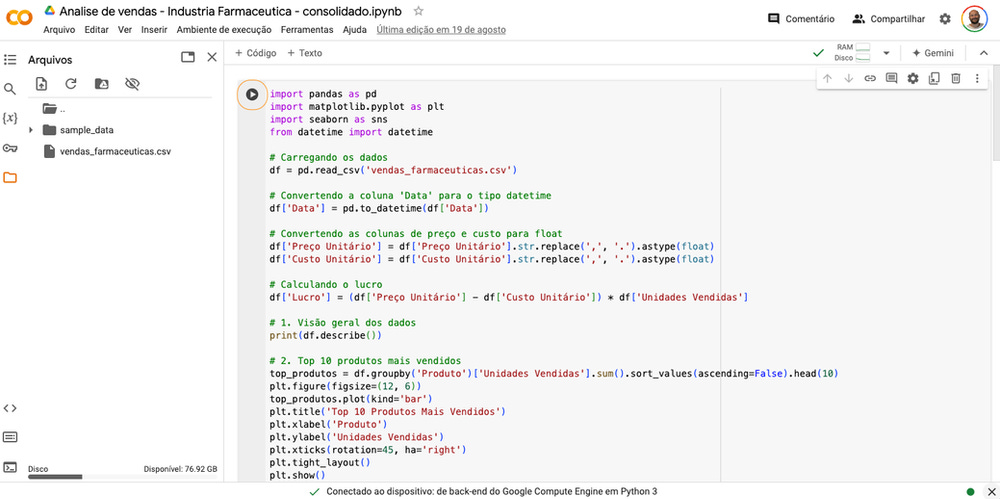Copy link to cell icon
Image resolution: width=1000 pixels, height=499 pixels.
pos(870,78)
